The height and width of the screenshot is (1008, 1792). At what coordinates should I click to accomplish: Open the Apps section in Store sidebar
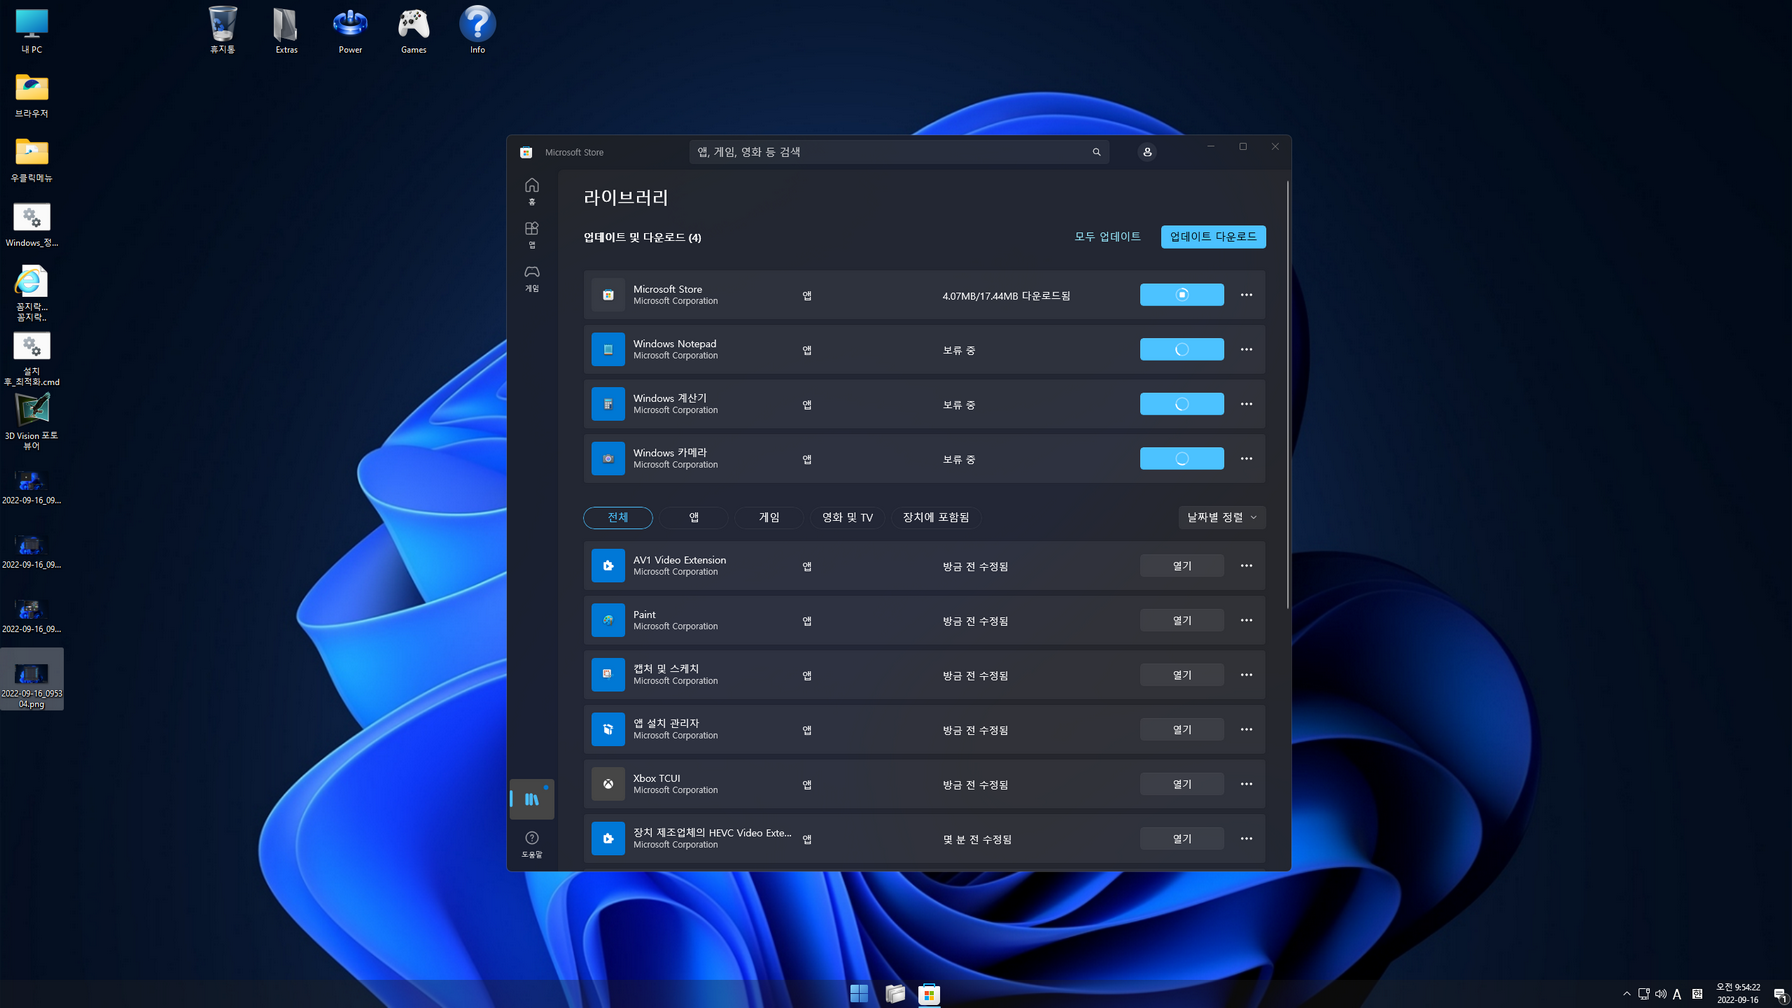click(x=532, y=234)
